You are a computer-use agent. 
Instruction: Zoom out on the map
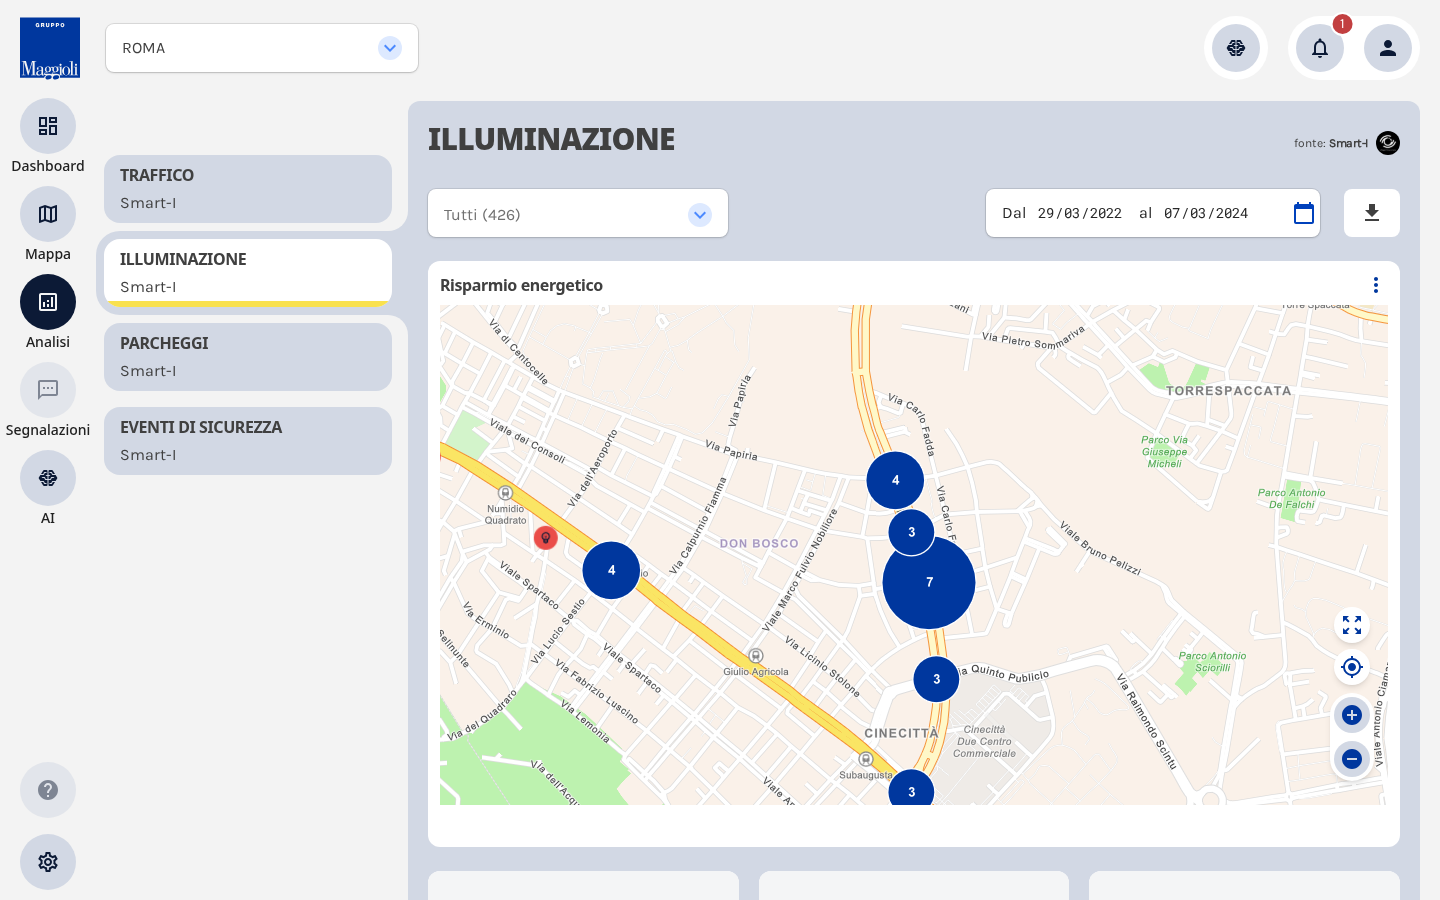pos(1352,759)
